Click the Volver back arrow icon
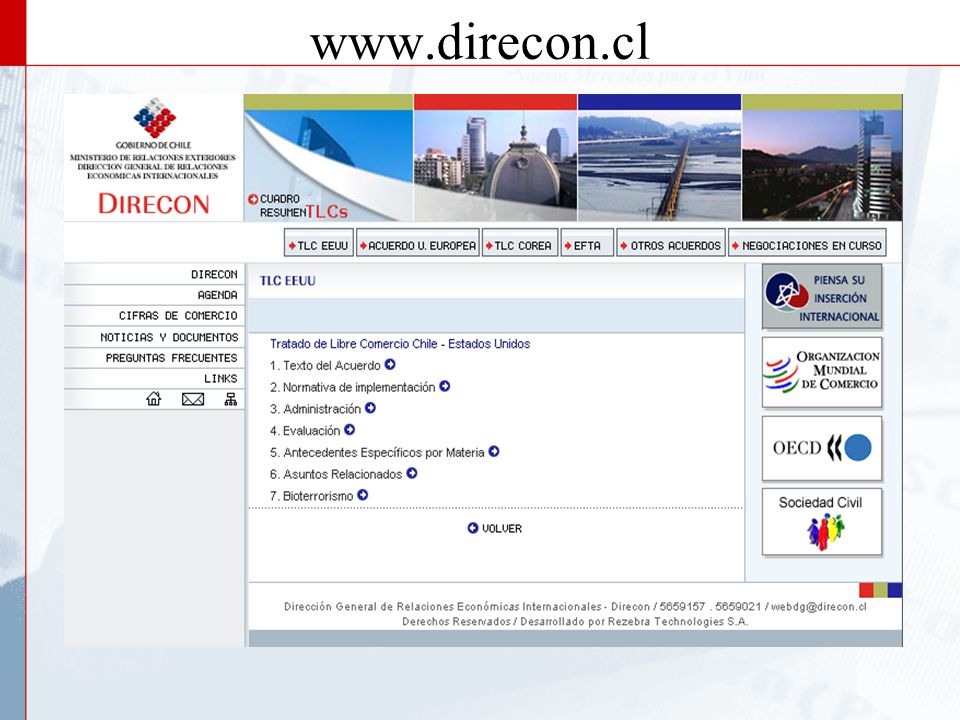960x720 pixels. coord(473,528)
